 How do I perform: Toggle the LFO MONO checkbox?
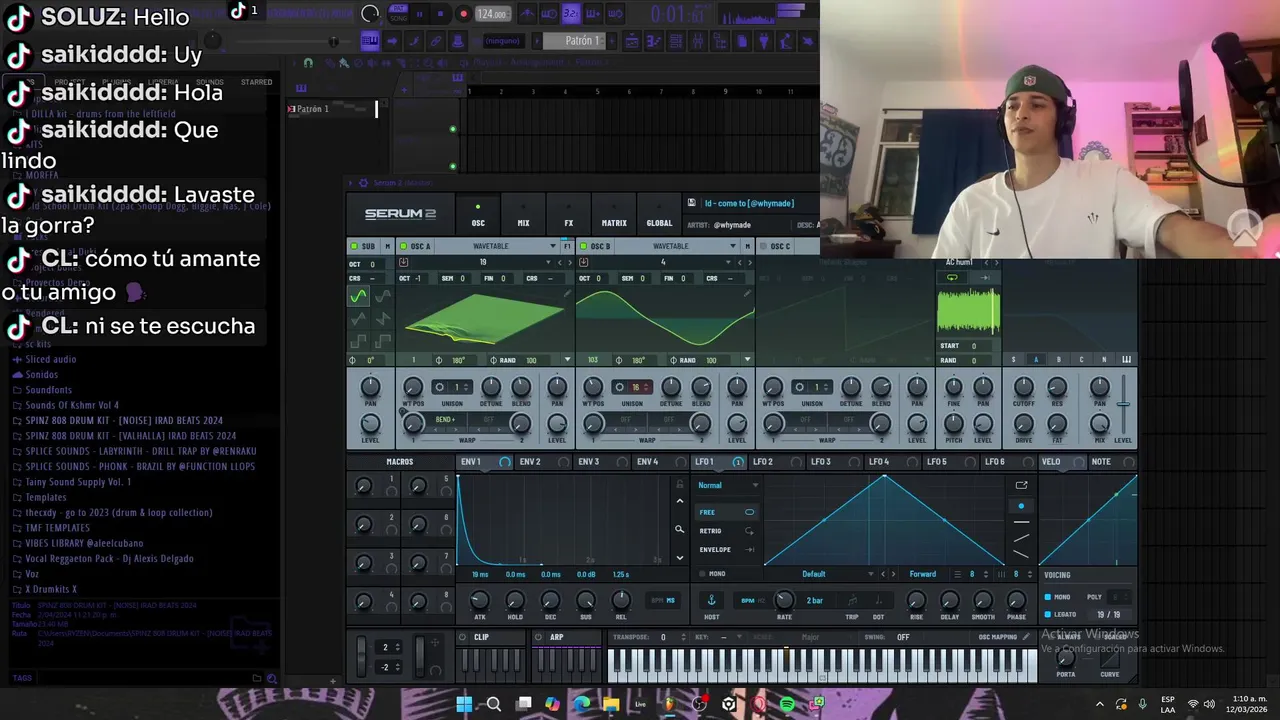702,574
